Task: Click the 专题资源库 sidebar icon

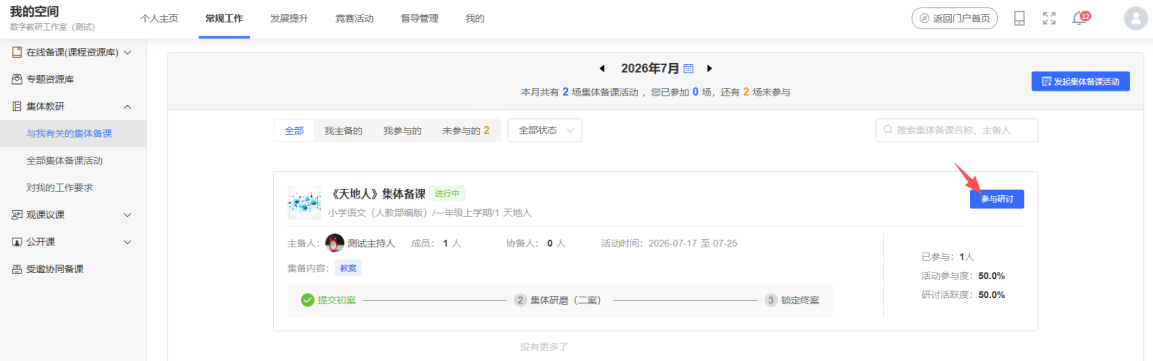Action: pyautogui.click(x=17, y=79)
